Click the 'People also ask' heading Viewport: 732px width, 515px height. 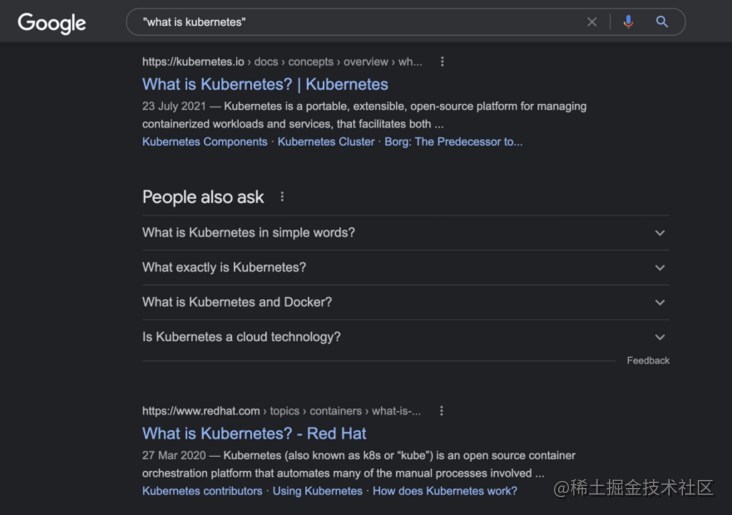(203, 197)
